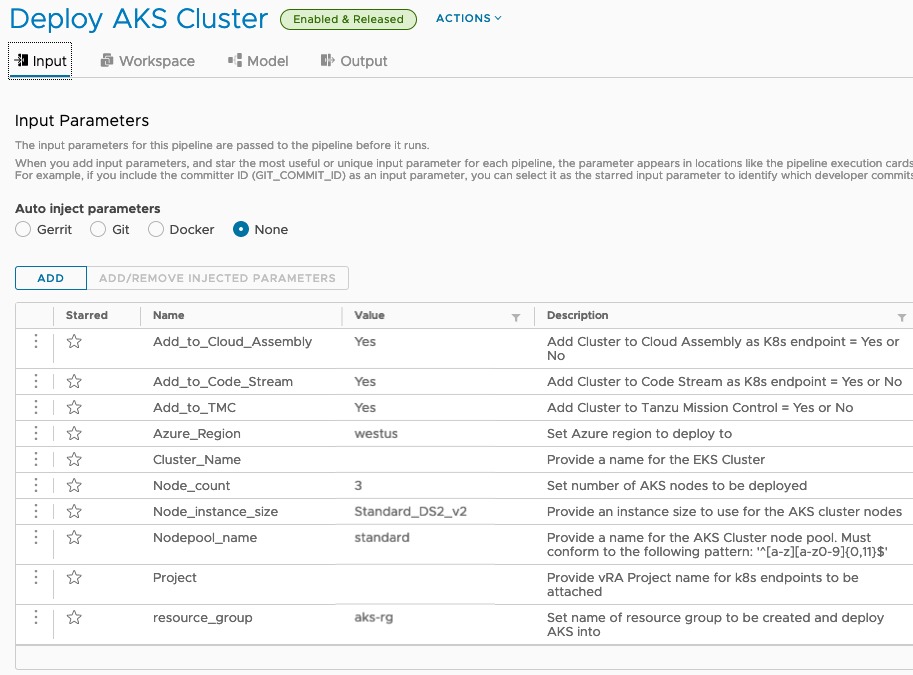The image size is (913, 675).
Task: Expand the ACTIONS dropdown menu
Action: 469,19
